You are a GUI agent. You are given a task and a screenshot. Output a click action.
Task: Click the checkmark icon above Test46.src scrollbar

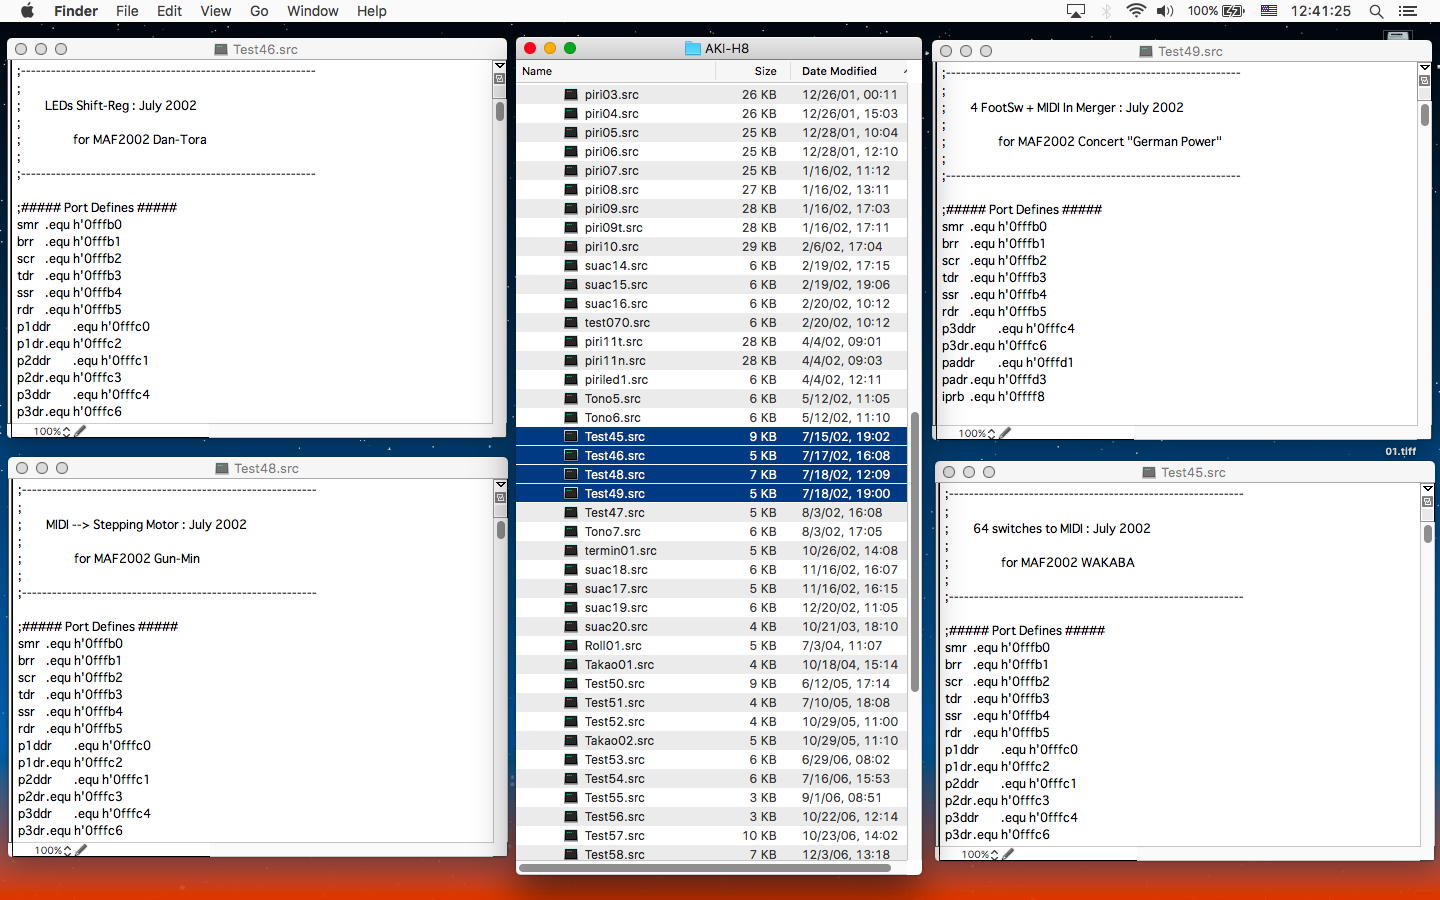click(x=500, y=79)
